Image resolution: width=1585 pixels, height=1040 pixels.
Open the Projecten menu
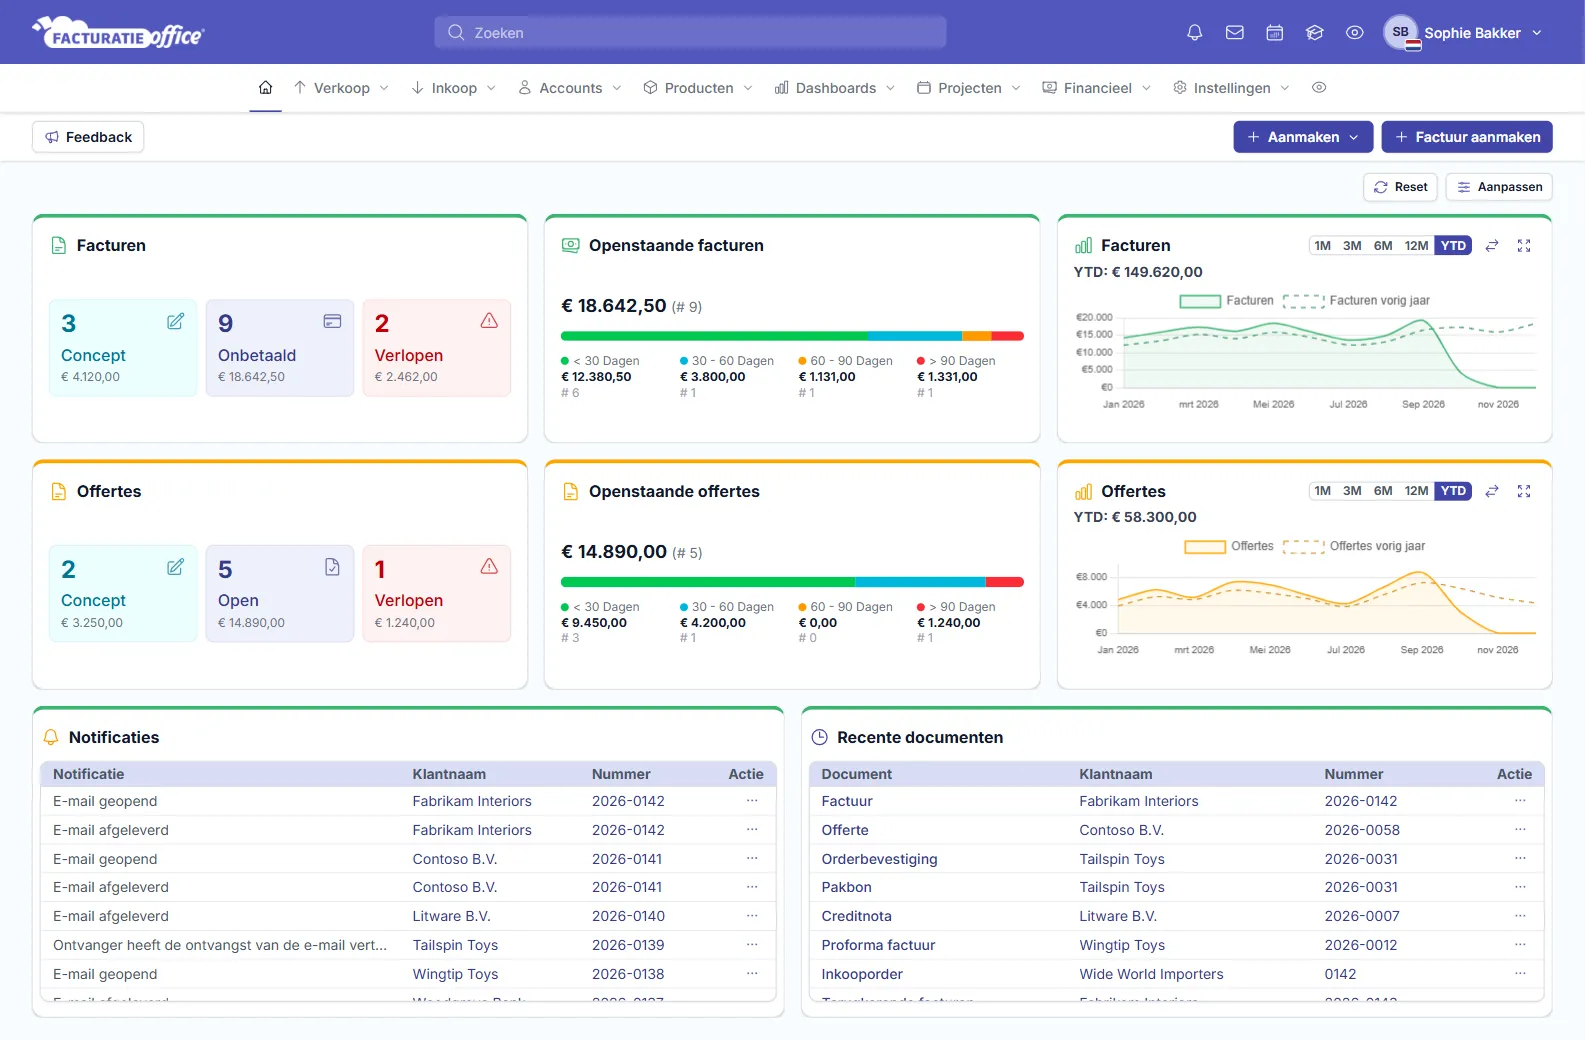[969, 88]
